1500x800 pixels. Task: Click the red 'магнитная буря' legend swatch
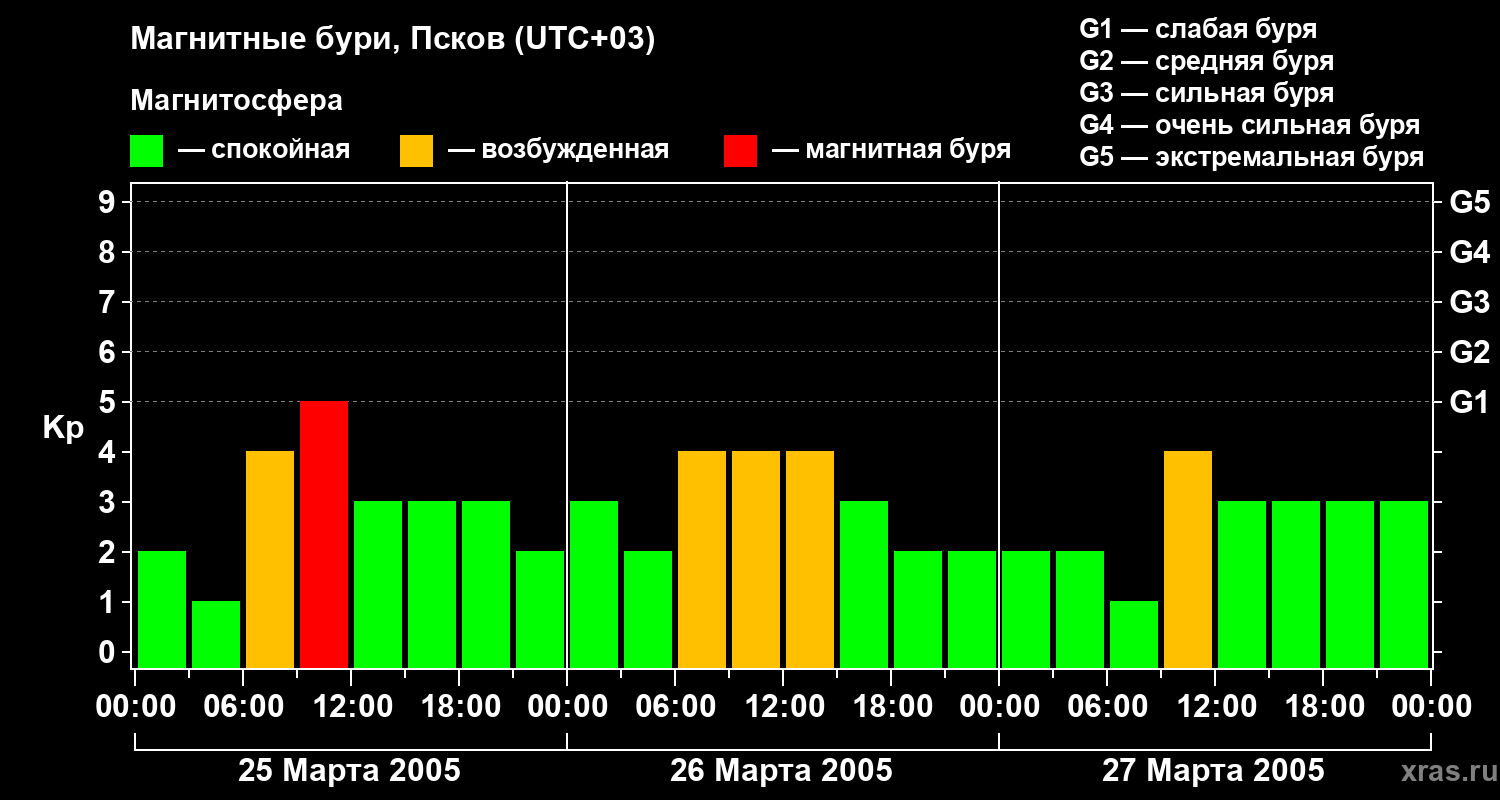point(740,151)
